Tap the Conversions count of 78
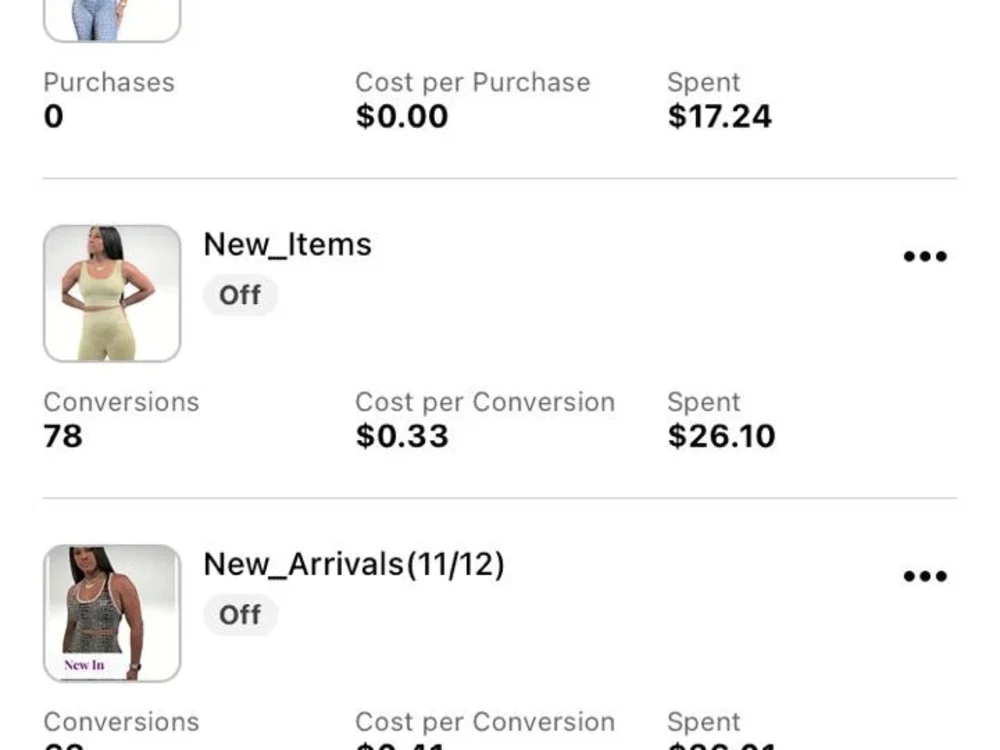This screenshot has height=750, width=1000. pyautogui.click(x=63, y=436)
